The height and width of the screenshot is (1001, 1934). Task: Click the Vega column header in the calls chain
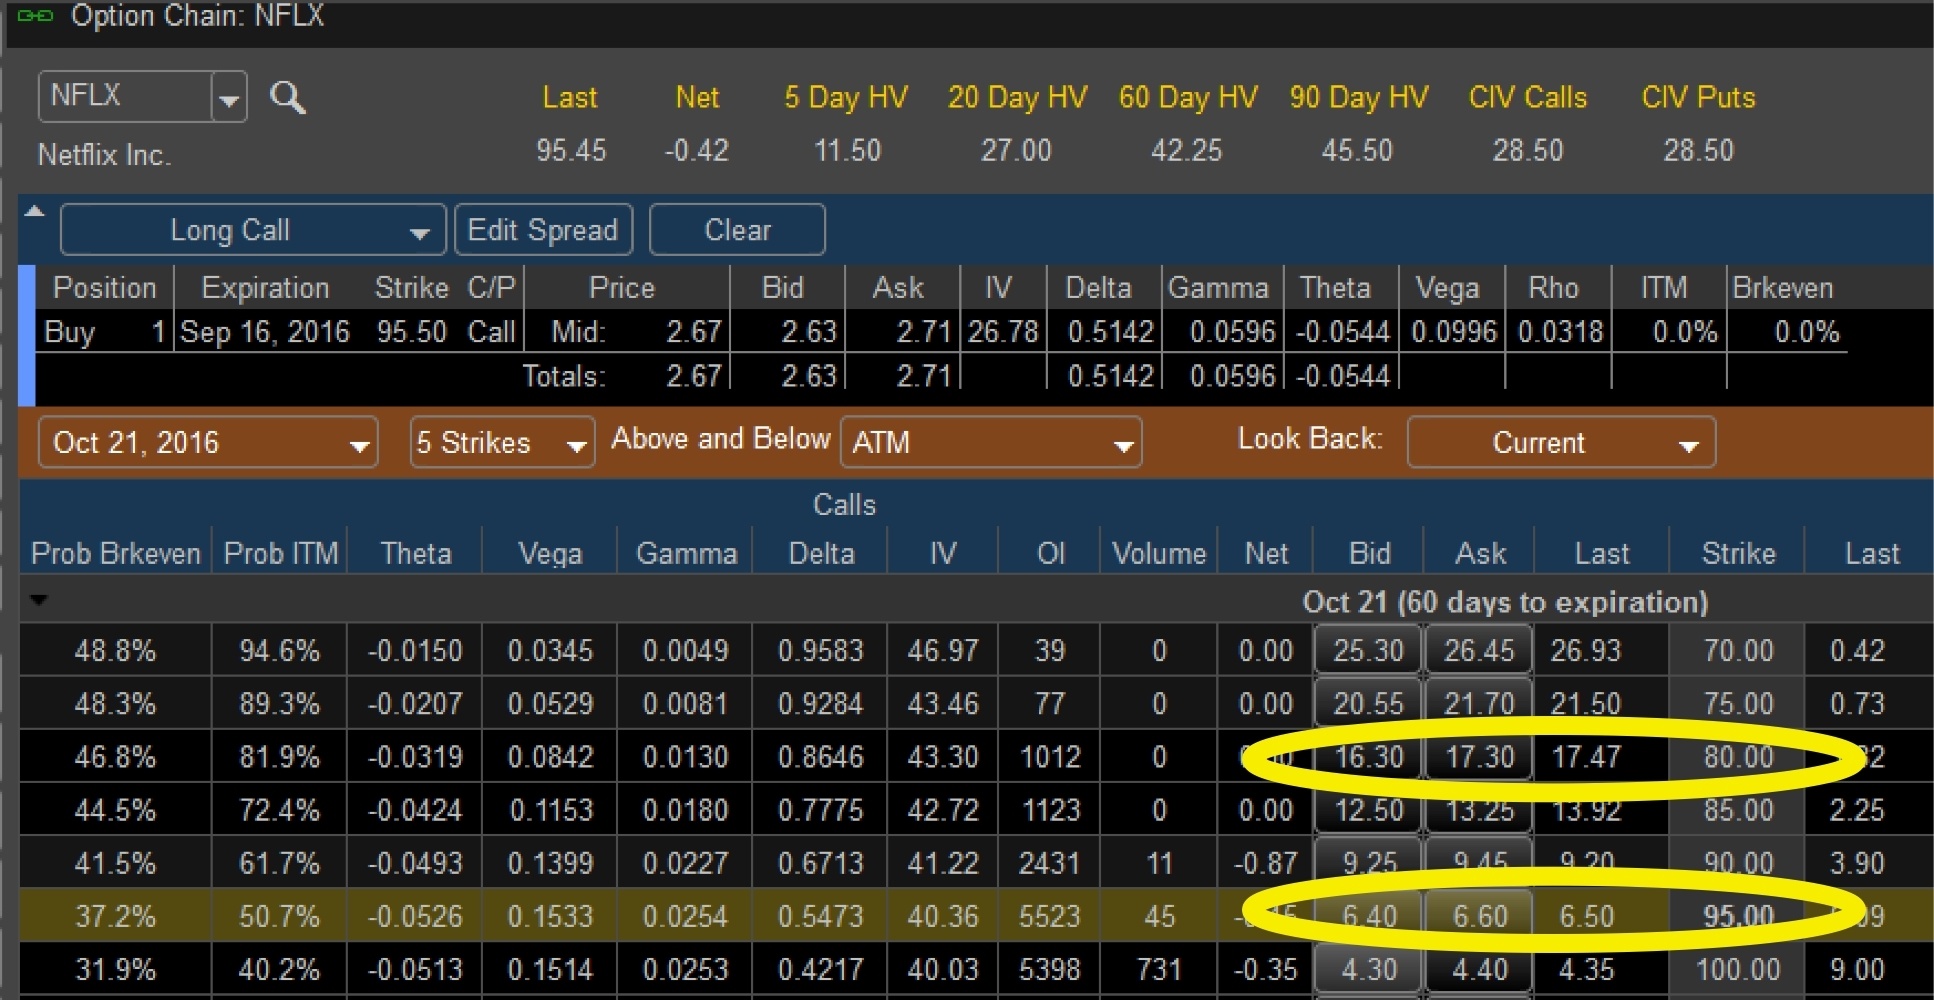(550, 553)
